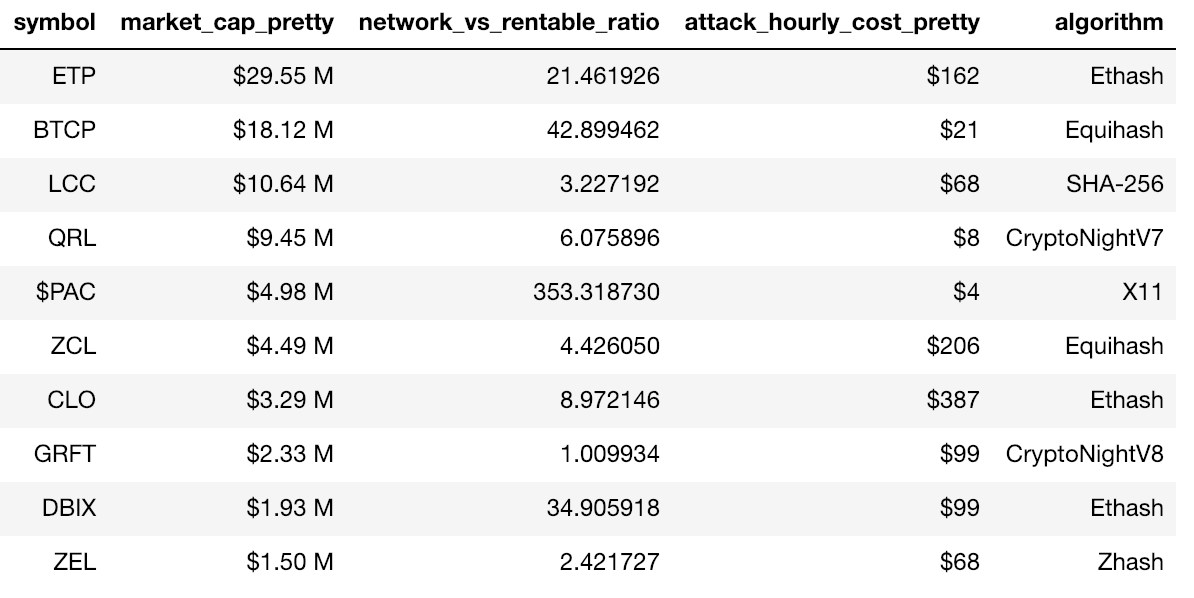Select the ETP symbol cell
The image size is (1194, 598).
pos(74,76)
